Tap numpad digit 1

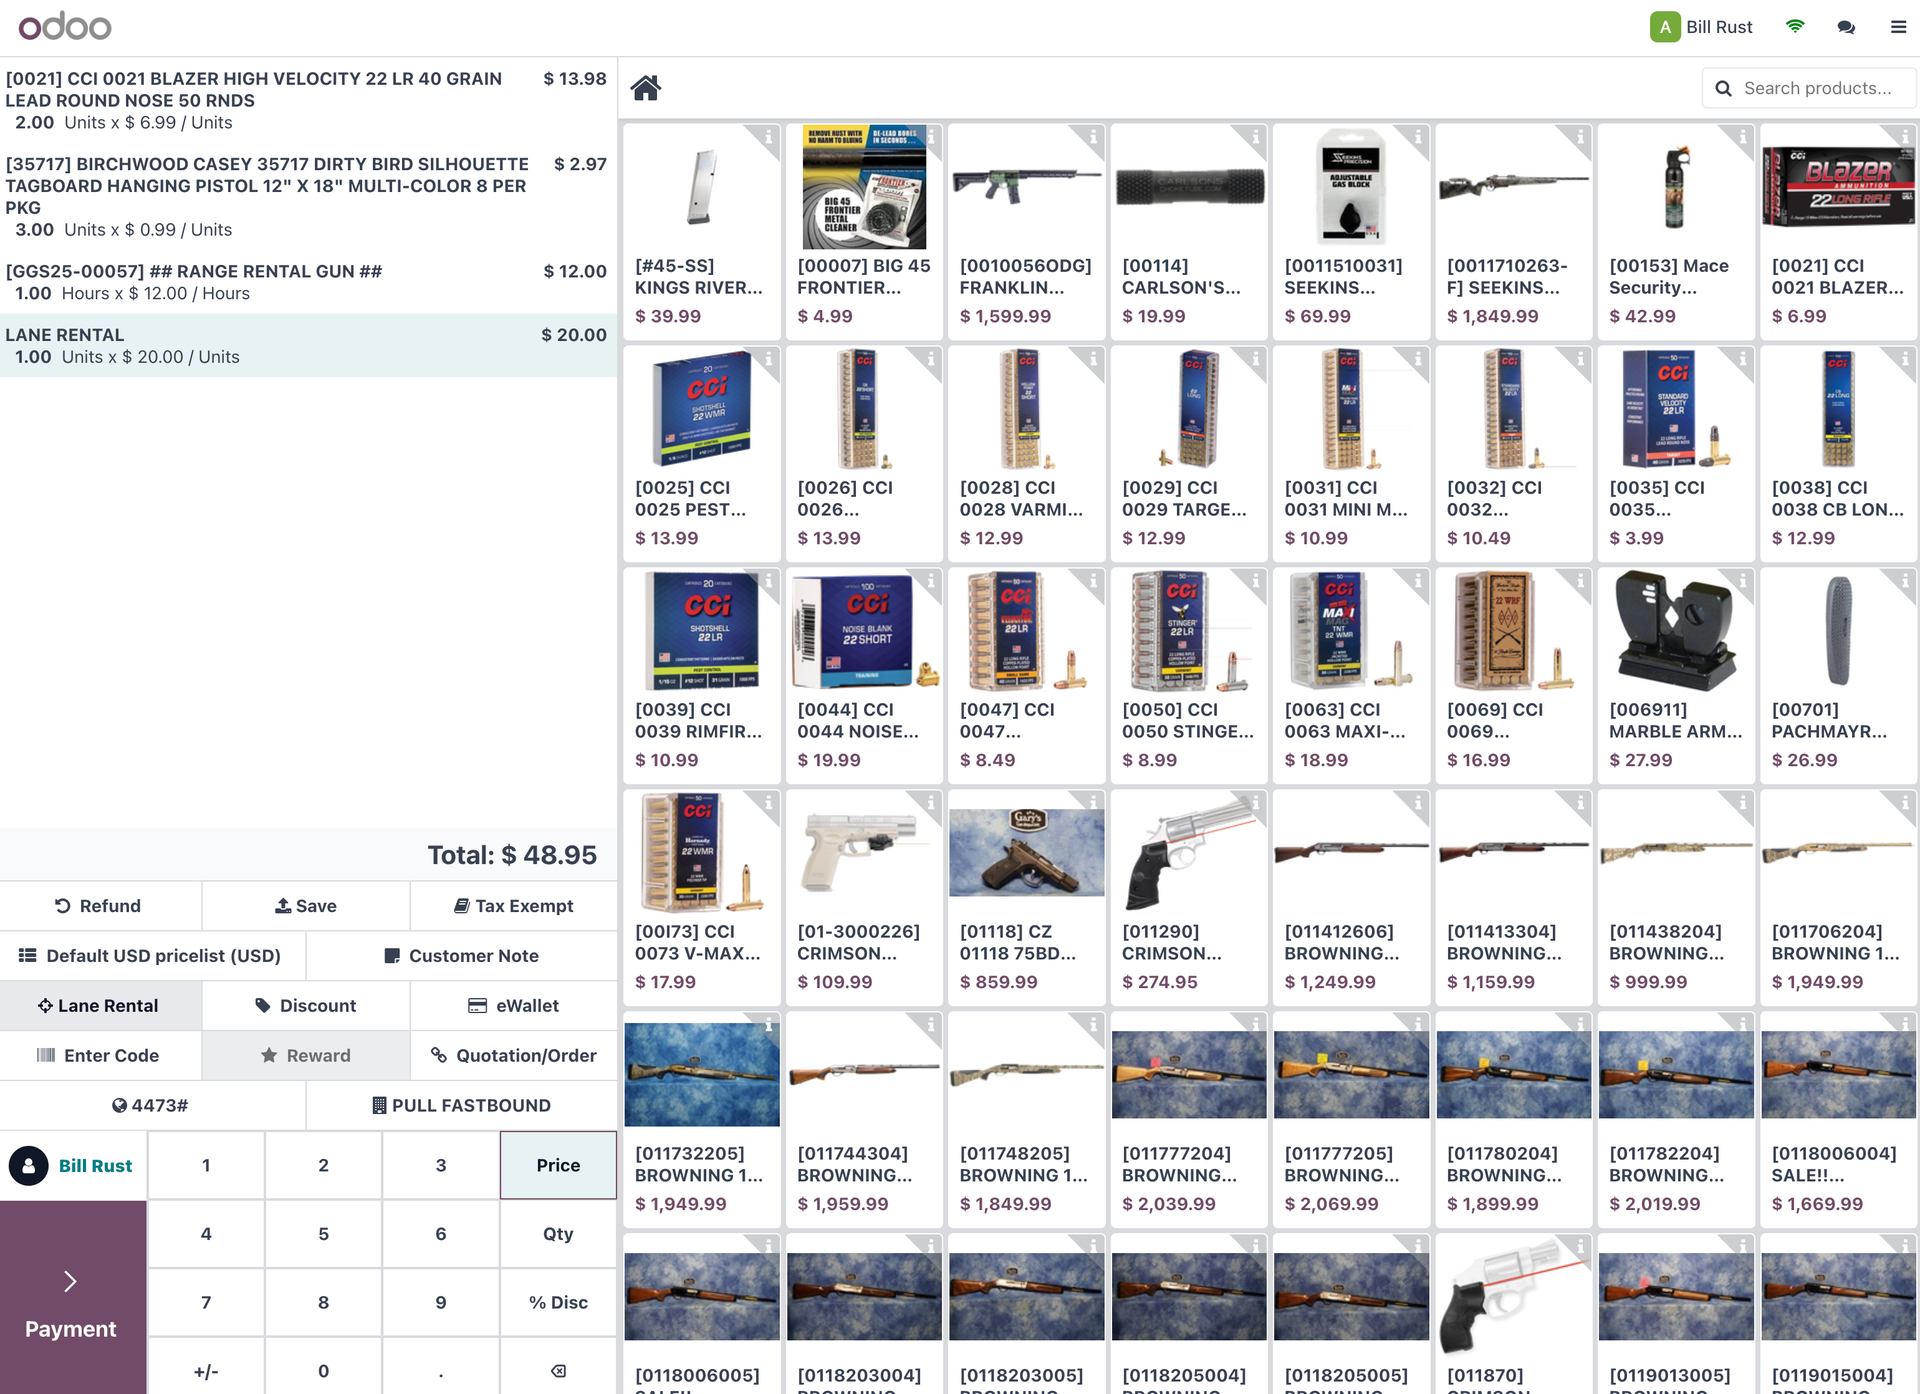tap(206, 1165)
